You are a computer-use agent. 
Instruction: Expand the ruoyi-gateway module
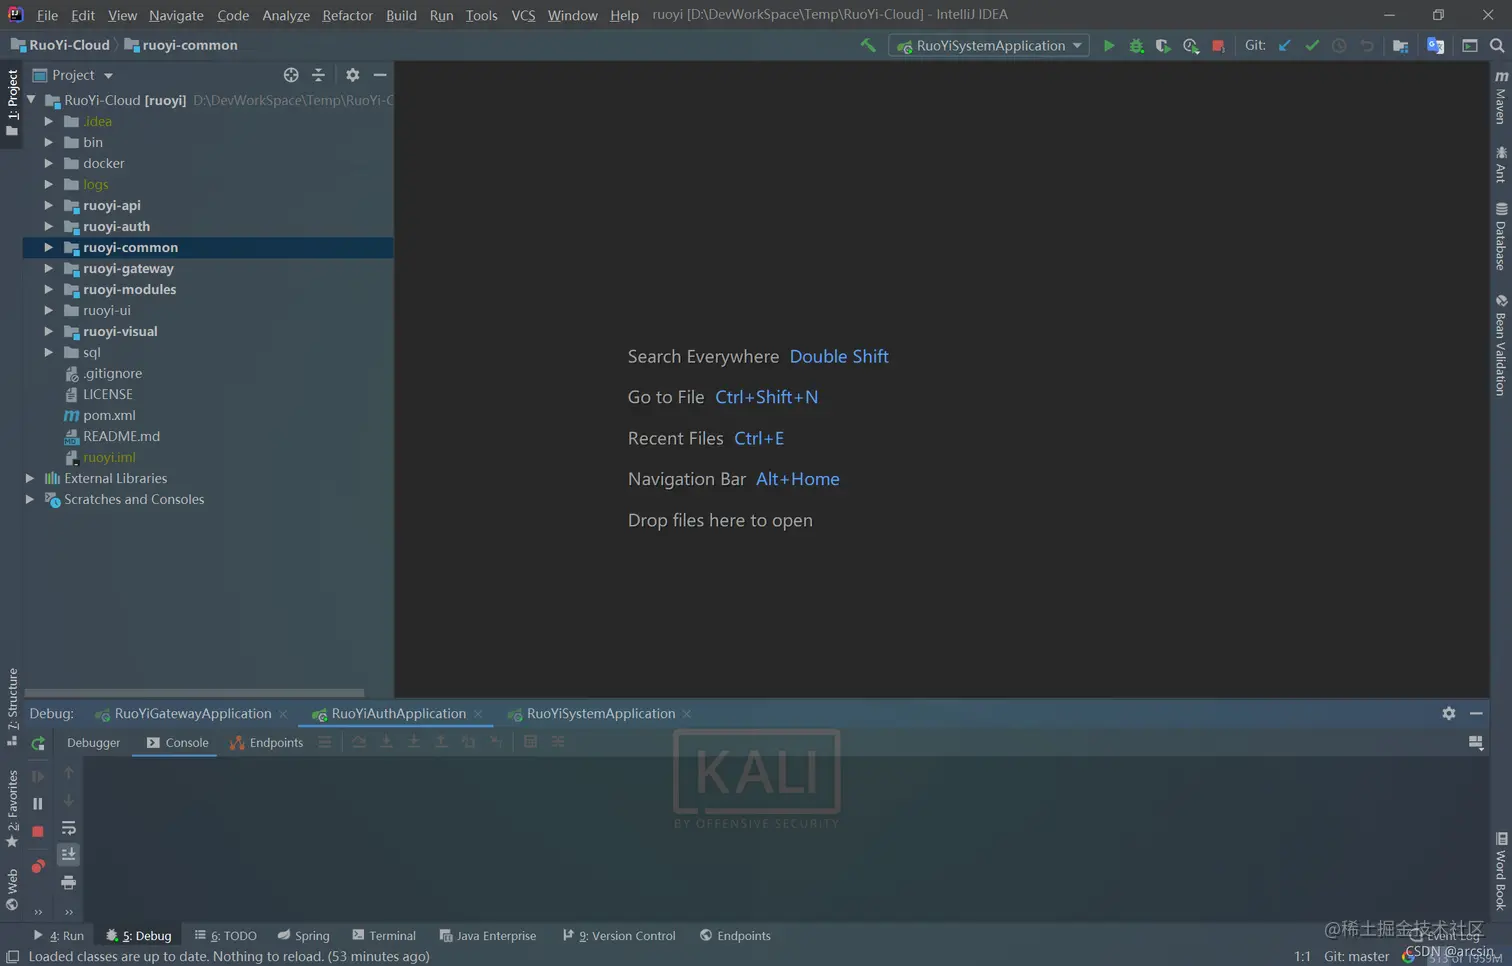(48, 268)
